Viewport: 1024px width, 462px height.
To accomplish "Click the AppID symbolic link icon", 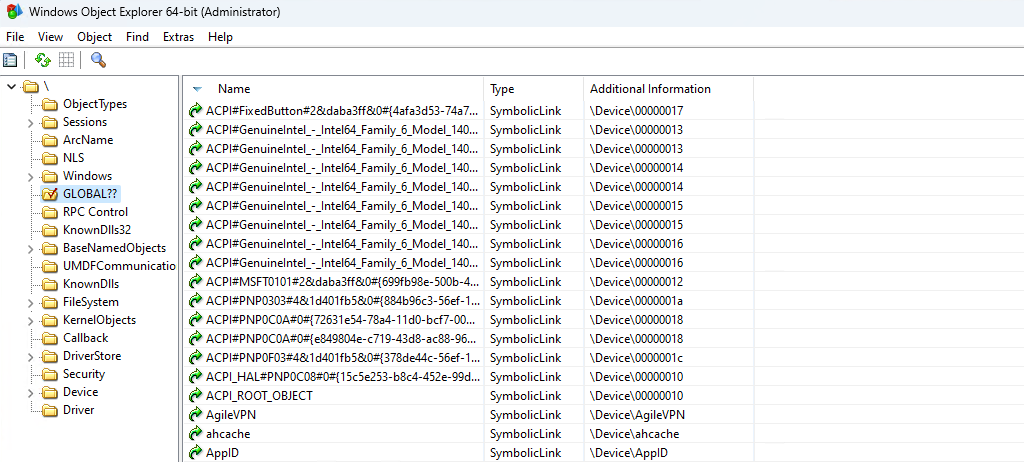I will pyautogui.click(x=195, y=453).
